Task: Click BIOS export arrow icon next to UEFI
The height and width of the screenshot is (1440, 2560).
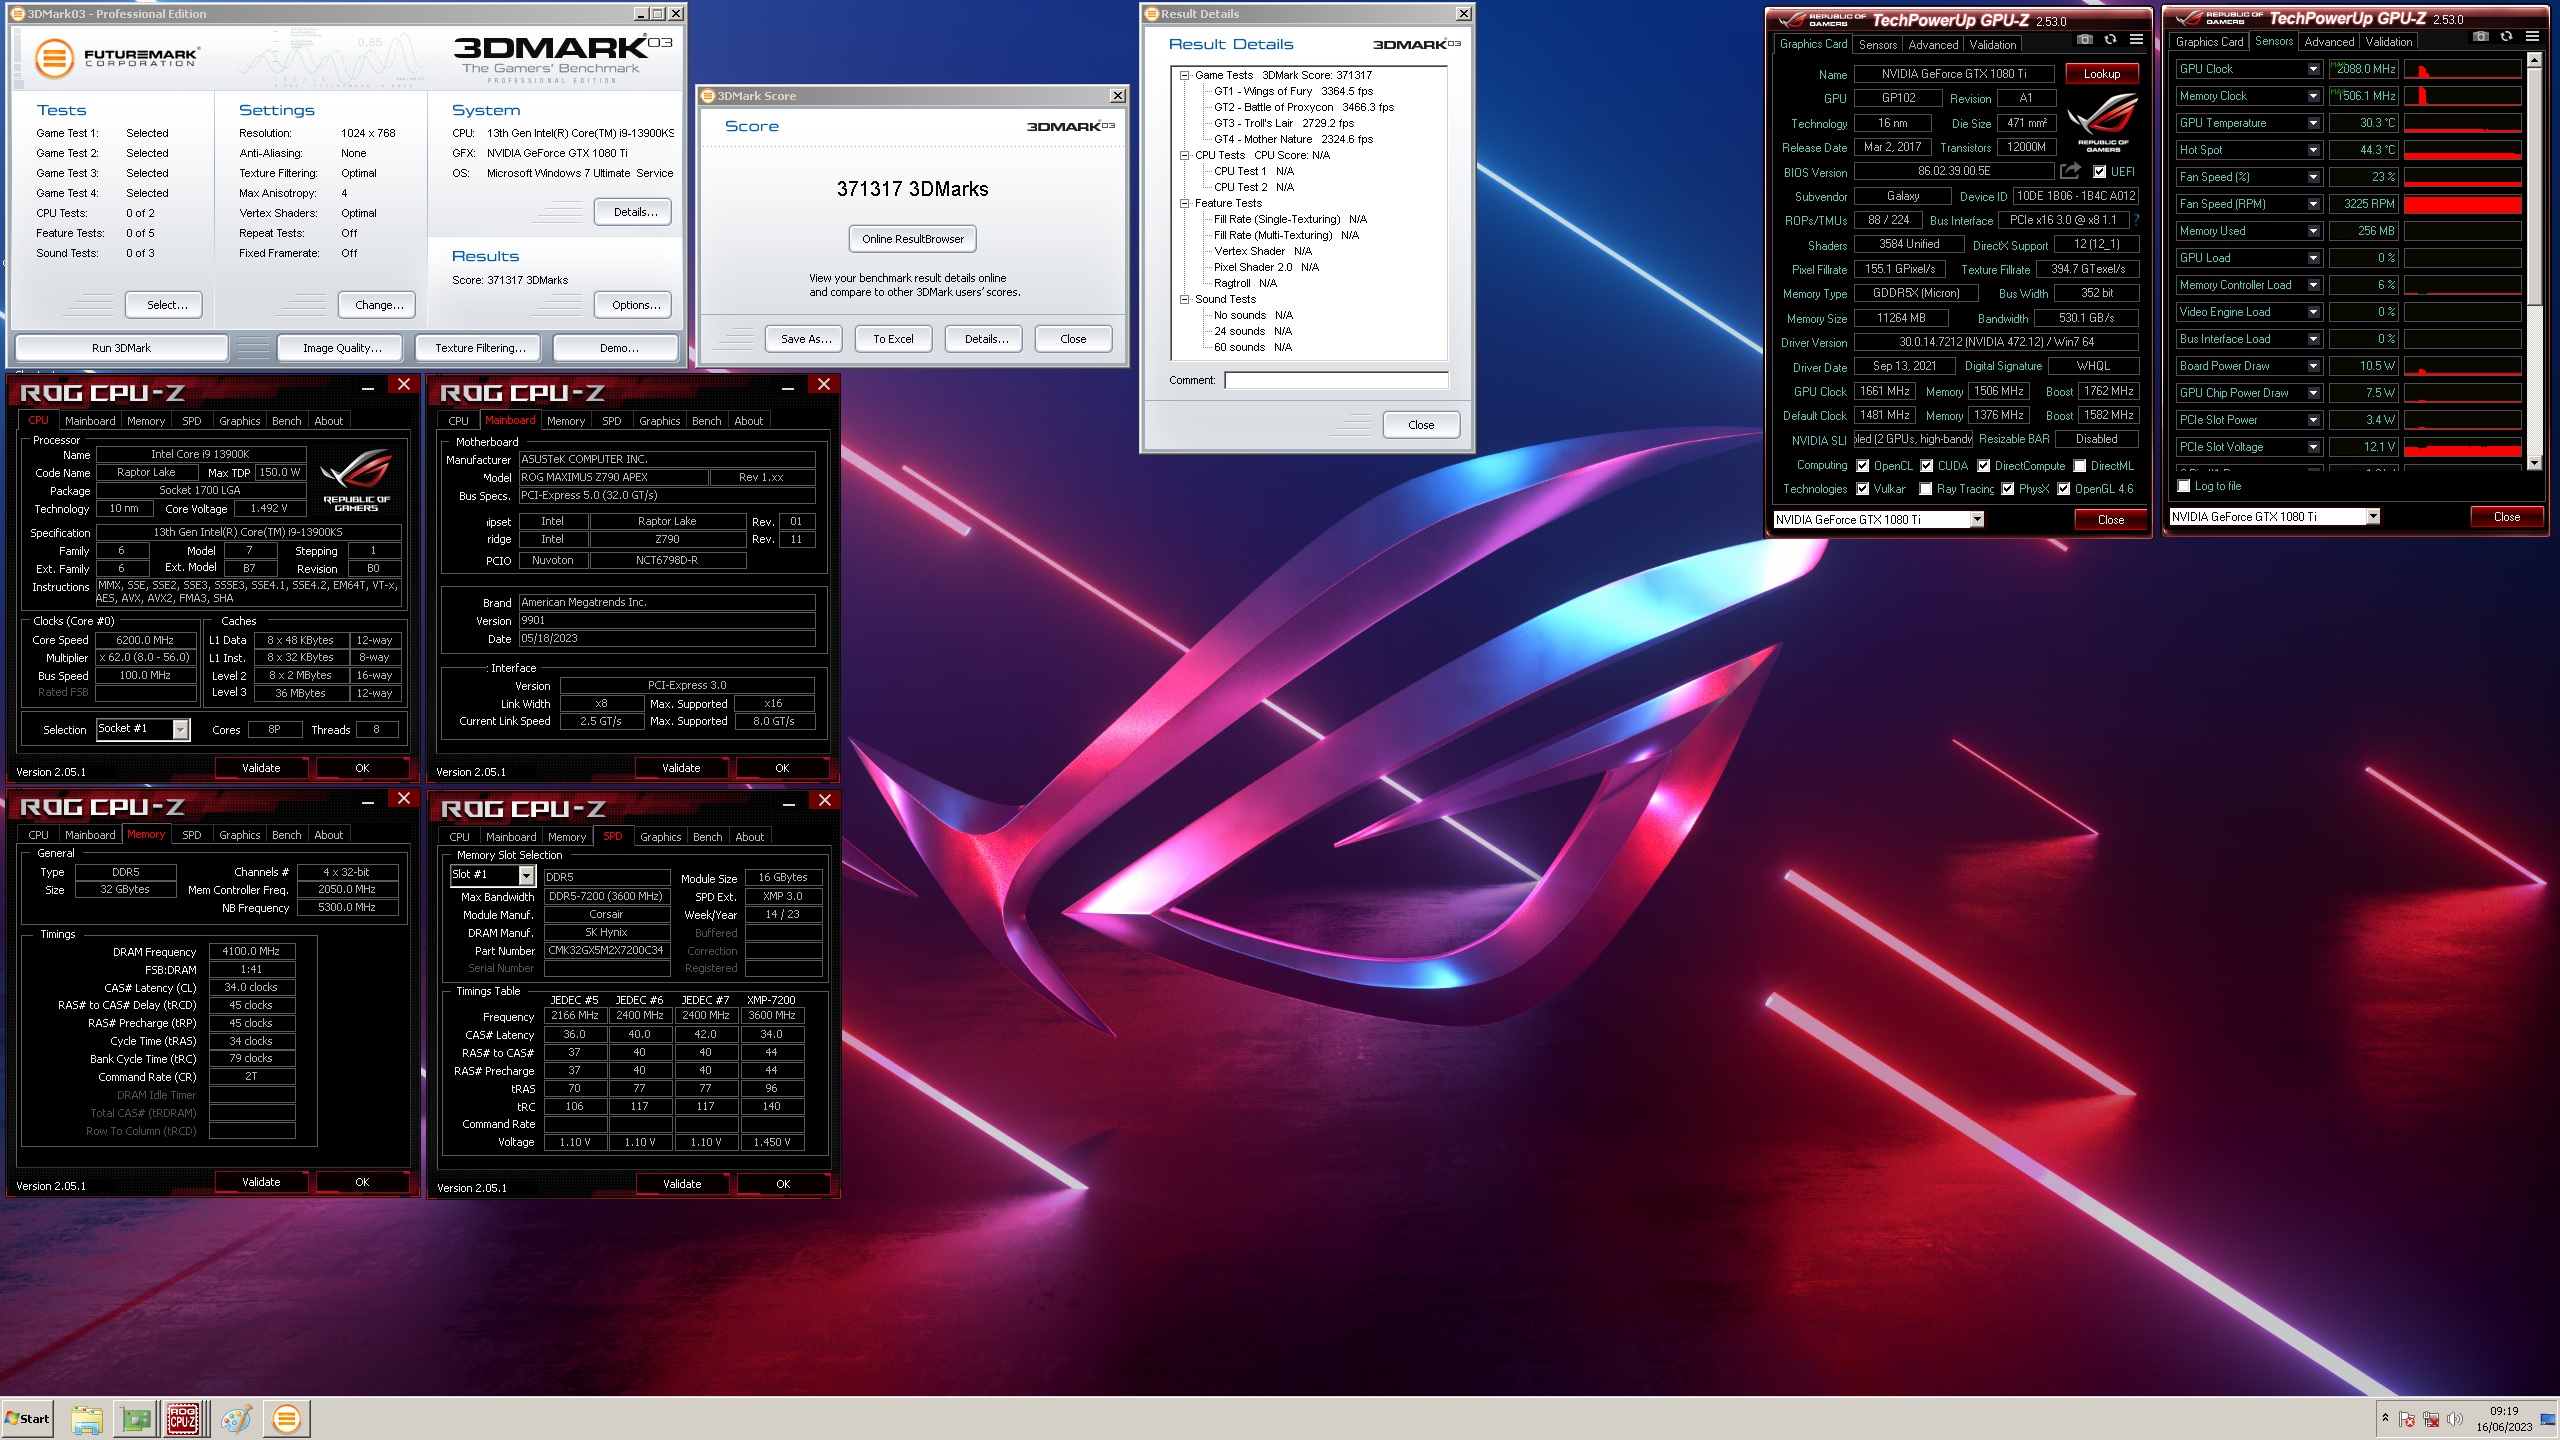Action: (2070, 172)
